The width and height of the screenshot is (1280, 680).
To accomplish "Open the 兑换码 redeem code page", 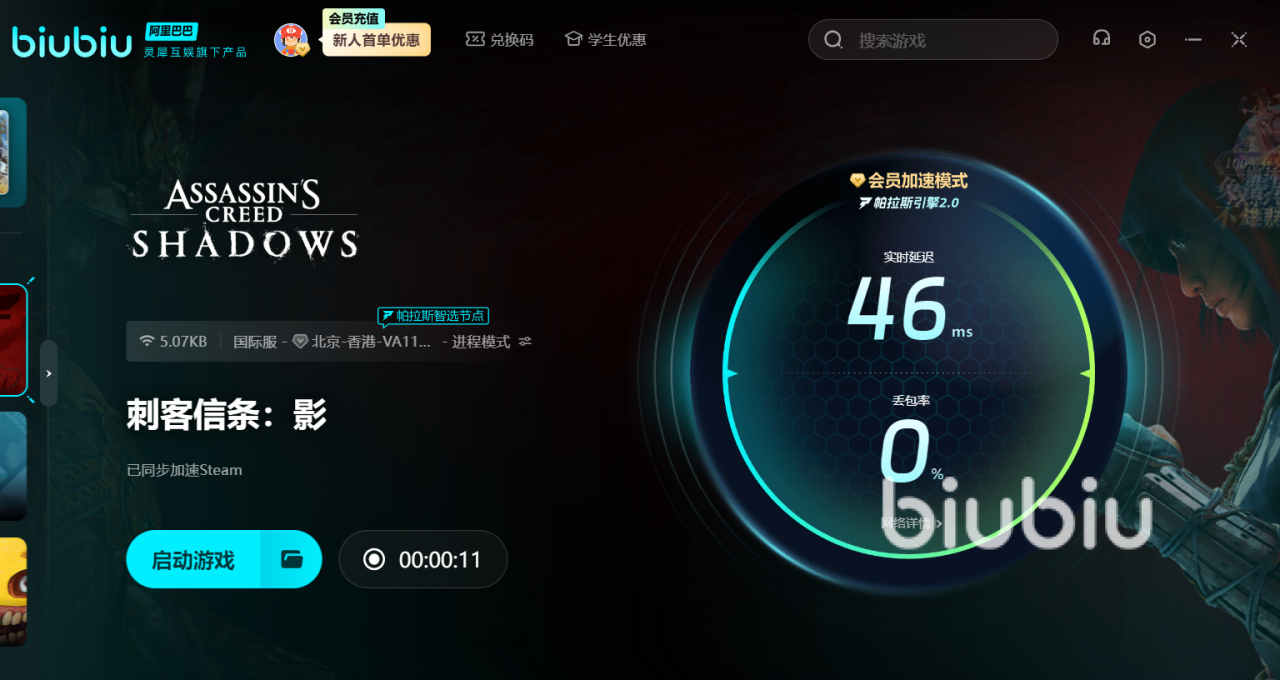I will 500,40.
